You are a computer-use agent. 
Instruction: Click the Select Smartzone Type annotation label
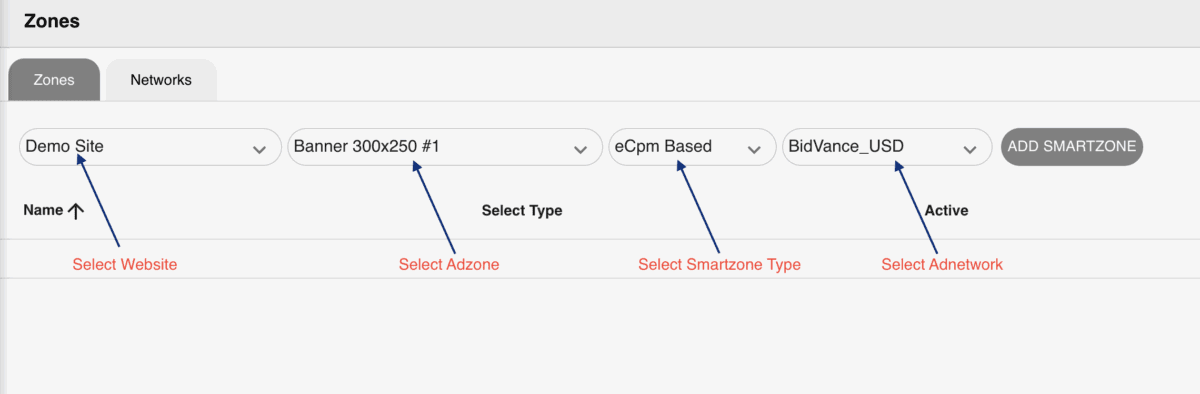[x=719, y=265]
